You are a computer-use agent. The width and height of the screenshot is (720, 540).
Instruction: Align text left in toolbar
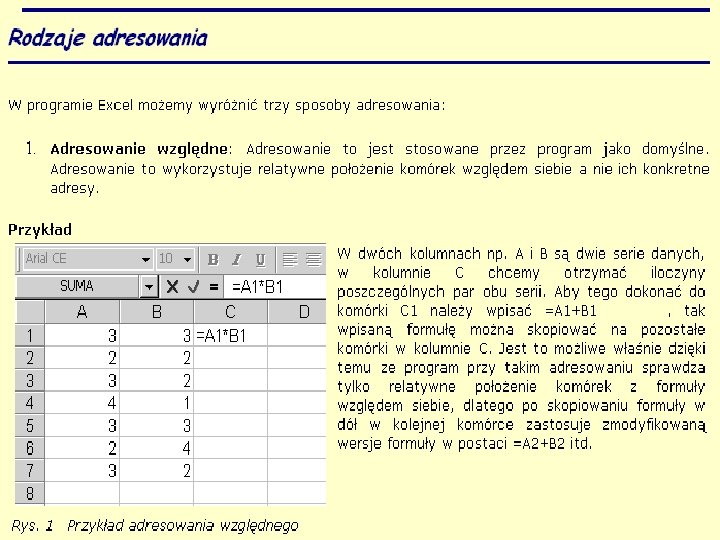pos(290,260)
